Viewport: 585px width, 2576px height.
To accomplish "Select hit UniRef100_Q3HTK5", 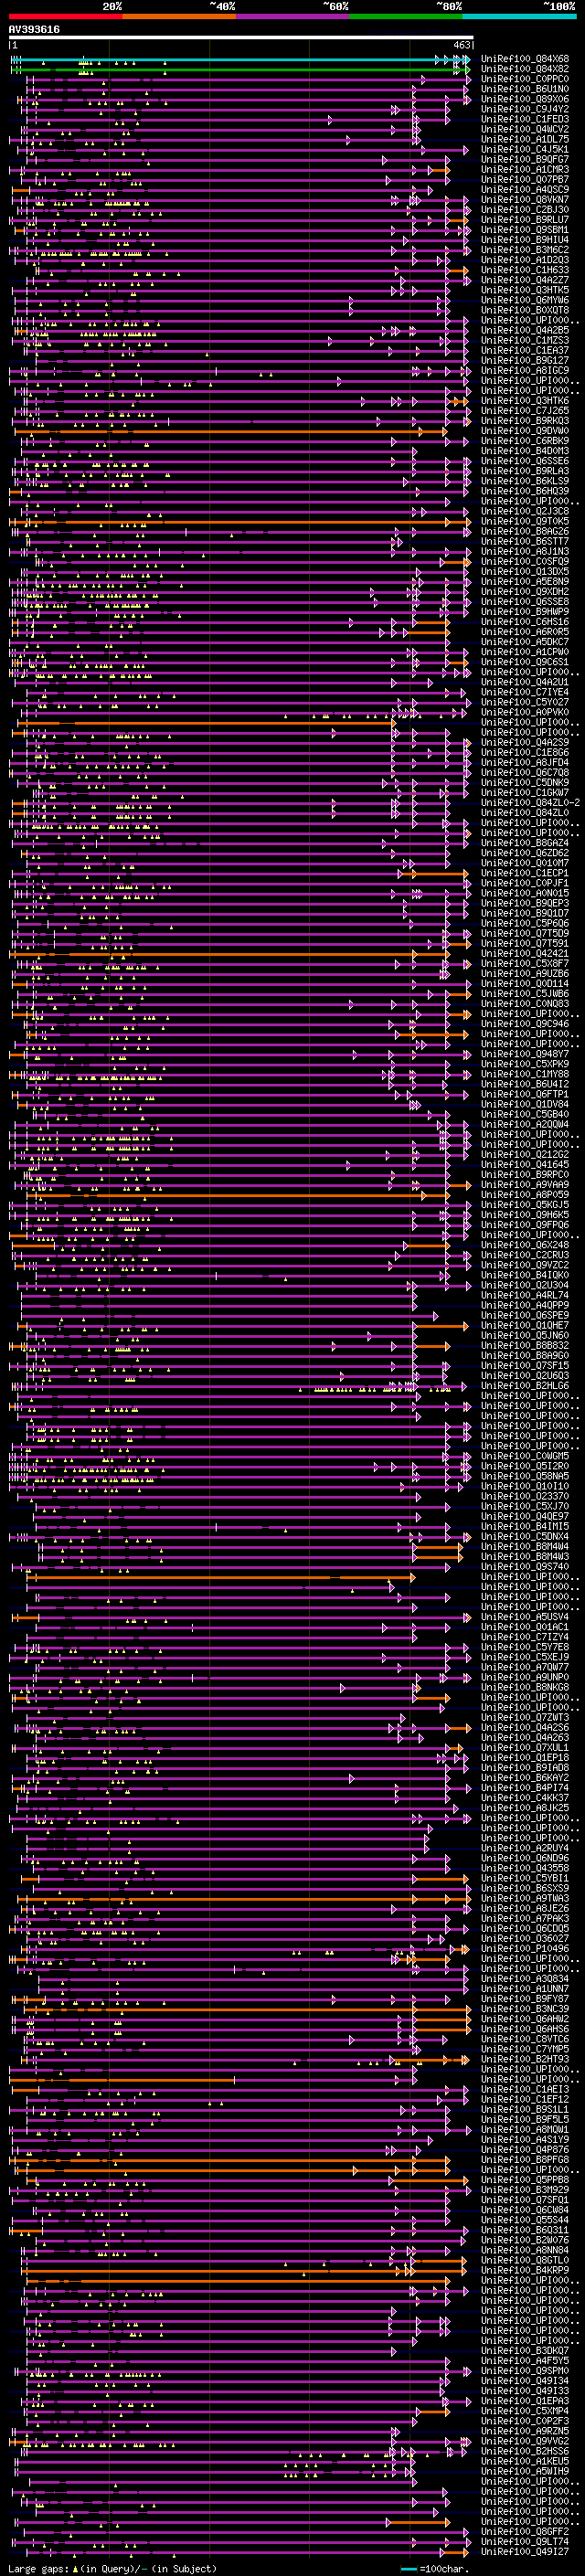I will coord(525,290).
